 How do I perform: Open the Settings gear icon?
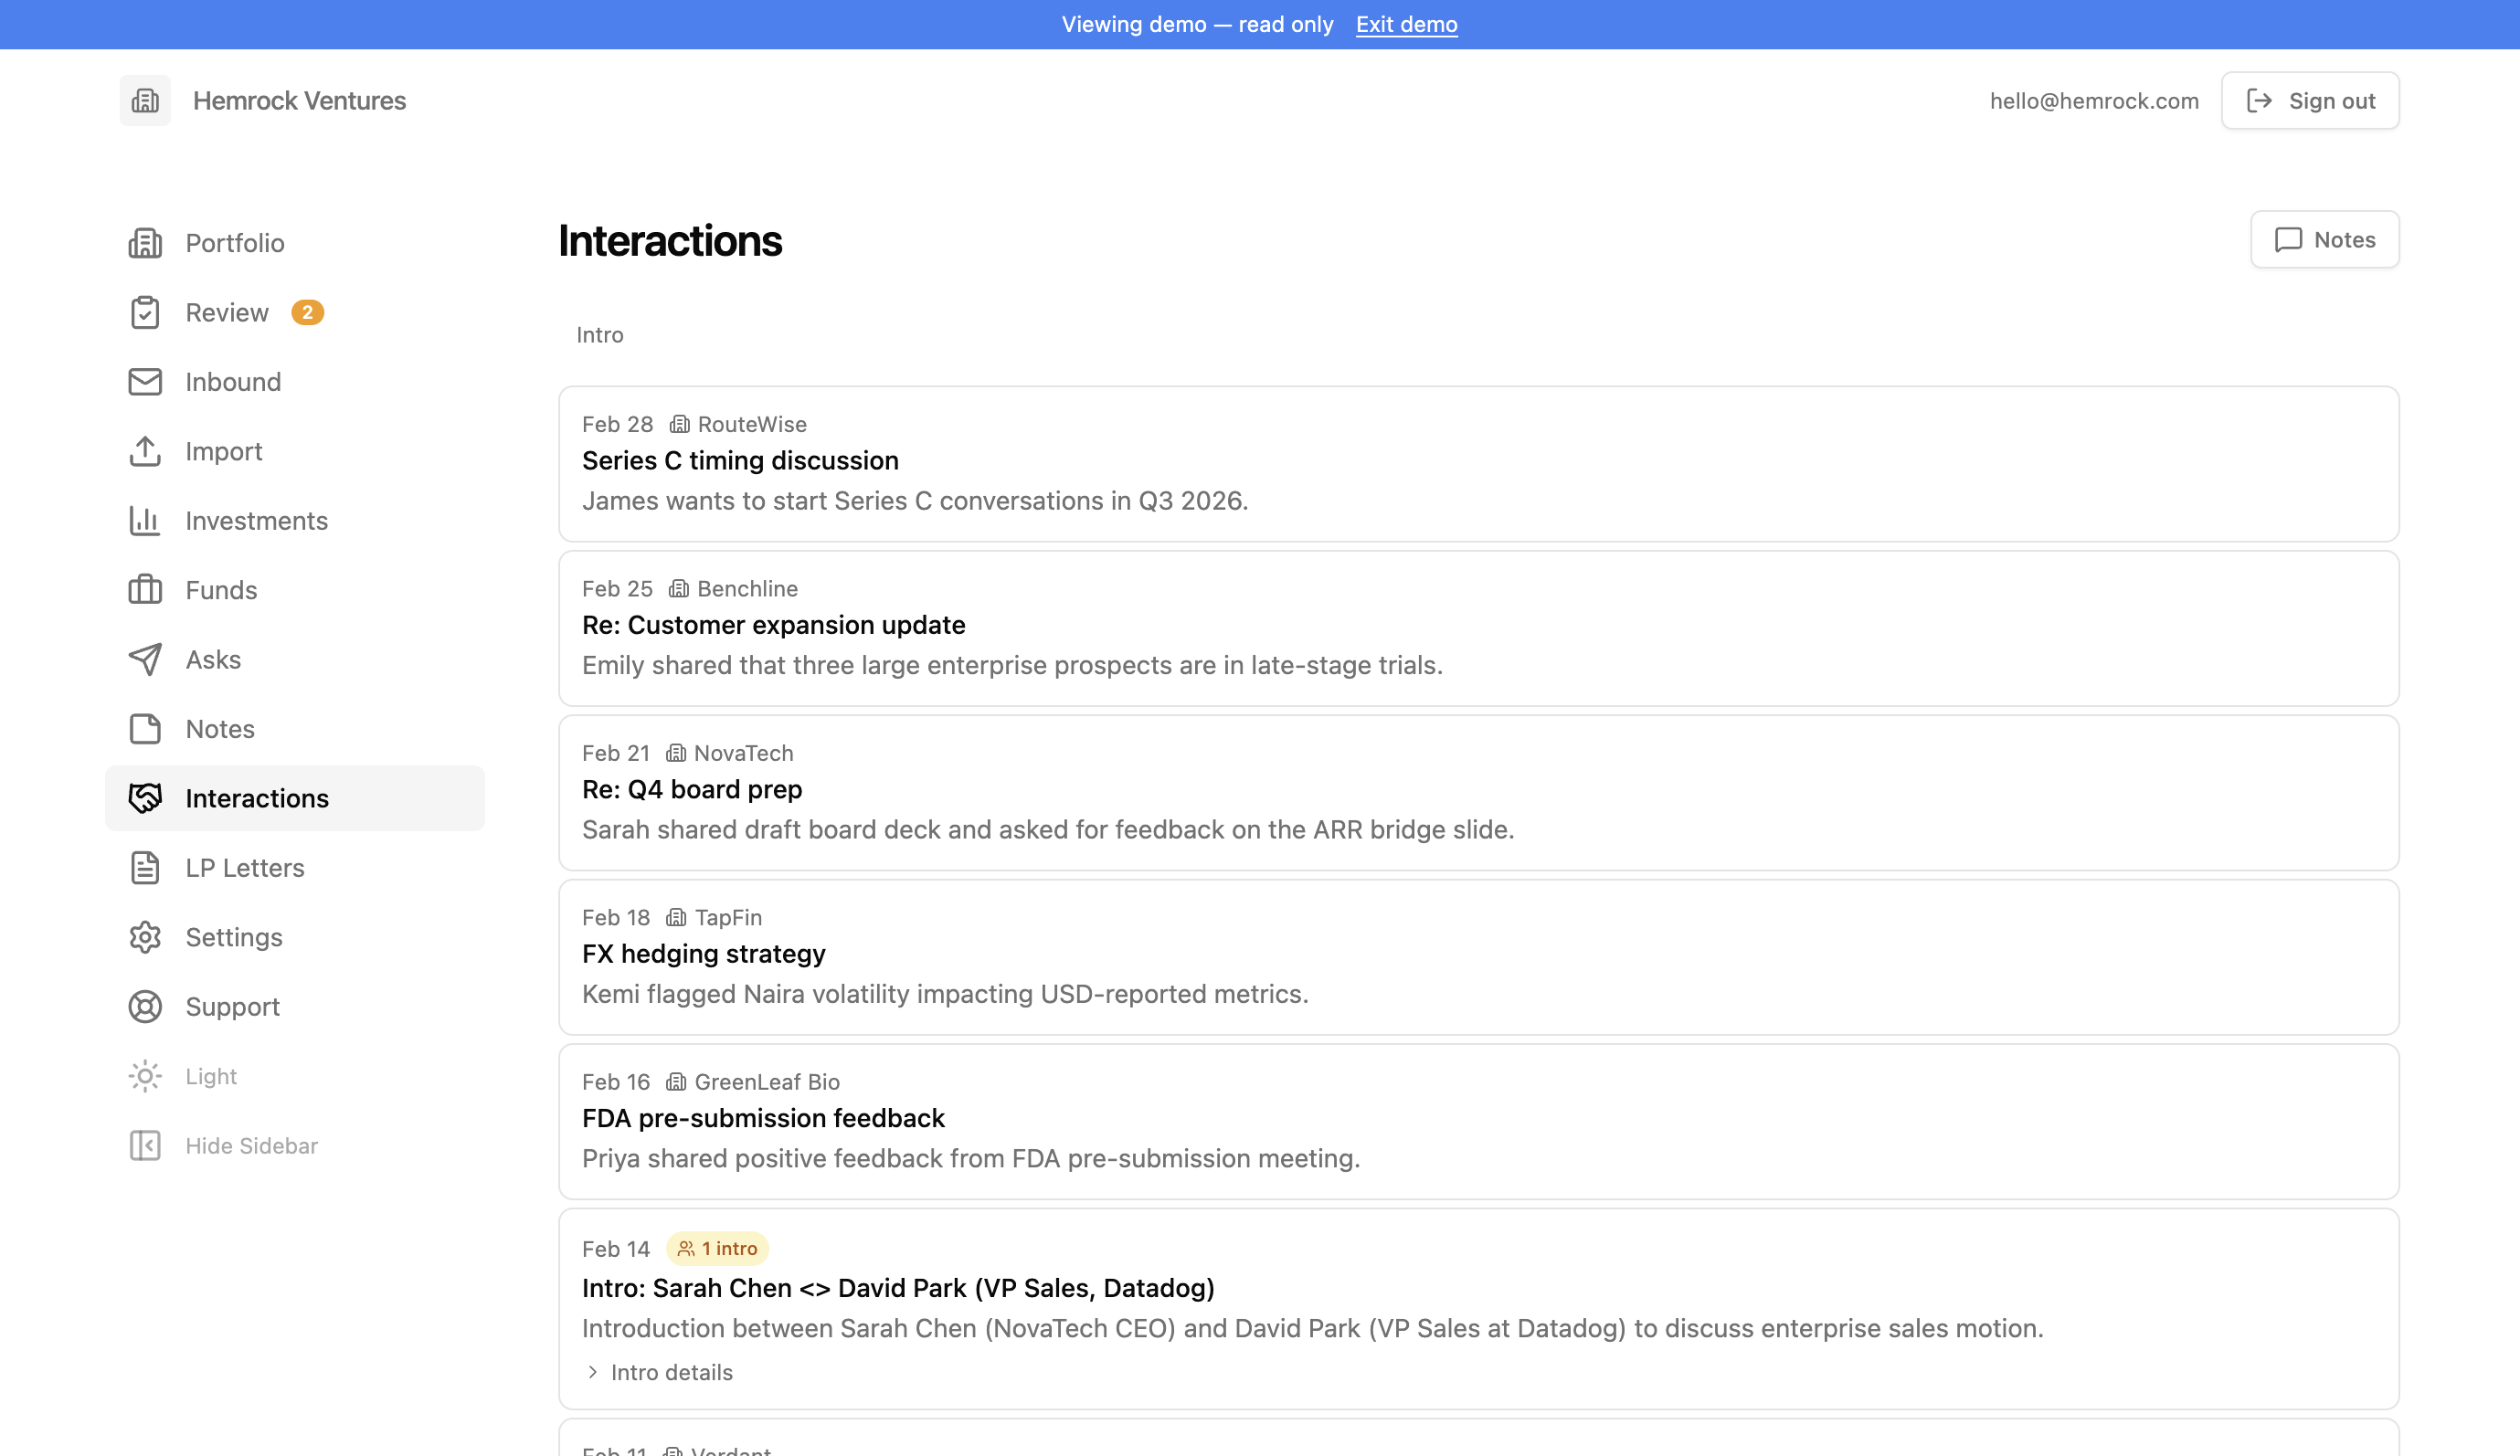point(145,937)
